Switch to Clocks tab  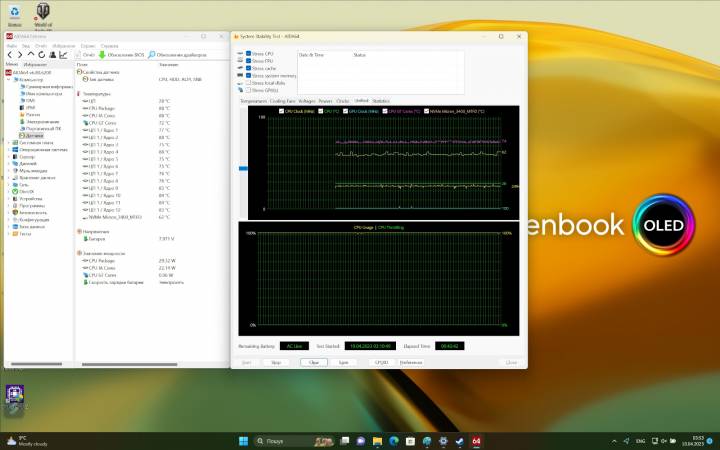coord(343,101)
